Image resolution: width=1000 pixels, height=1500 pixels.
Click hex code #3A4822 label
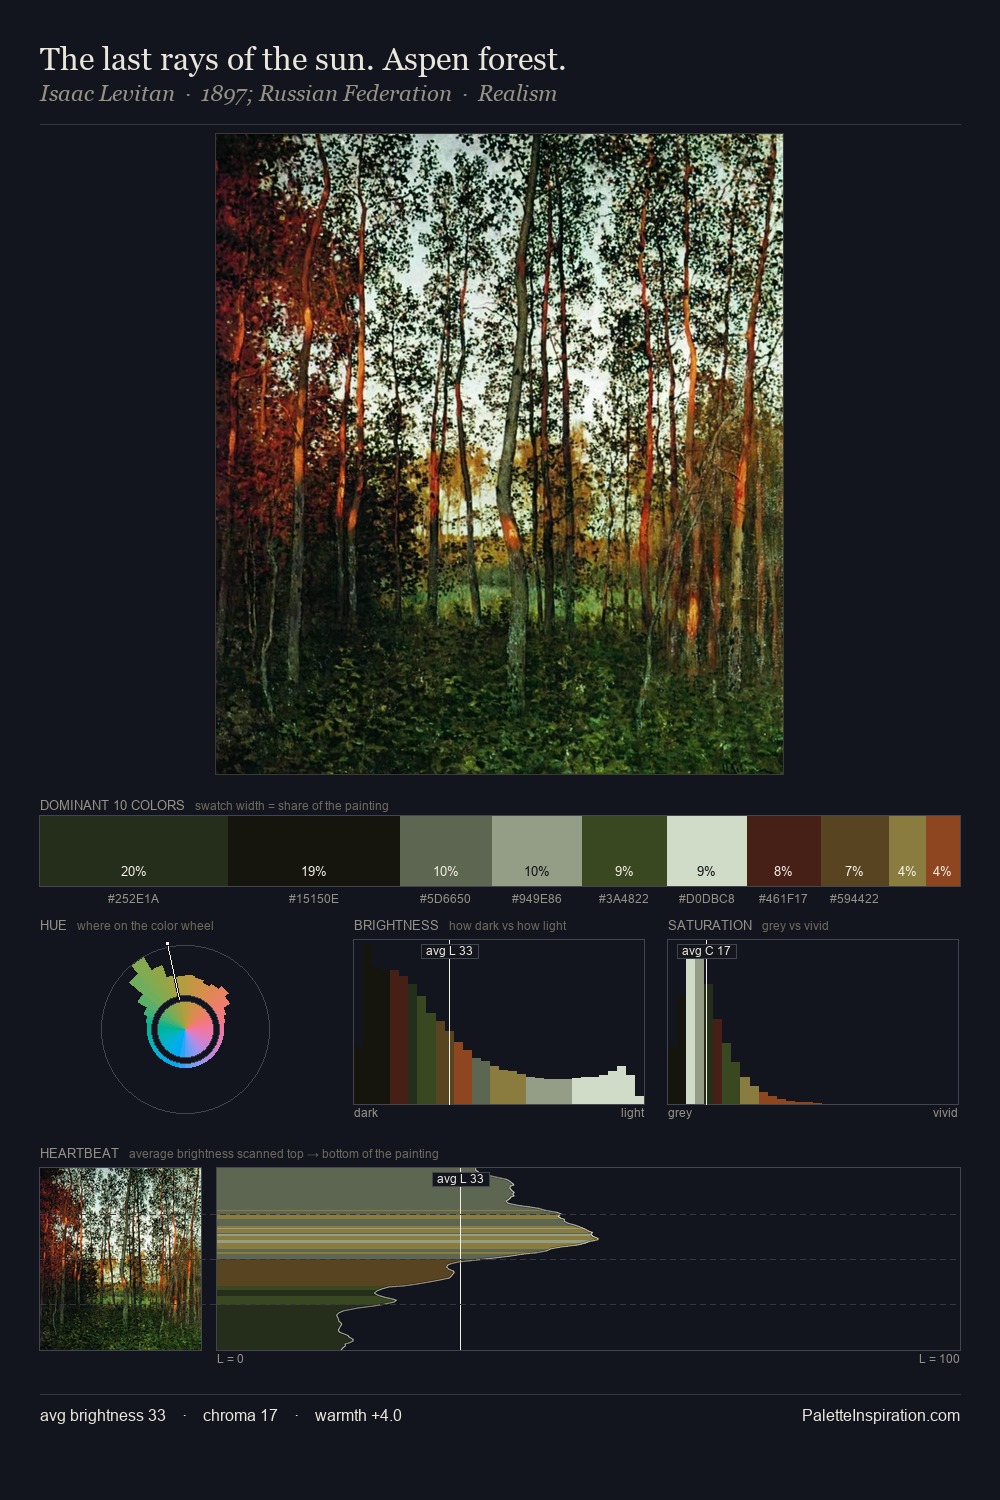623,898
